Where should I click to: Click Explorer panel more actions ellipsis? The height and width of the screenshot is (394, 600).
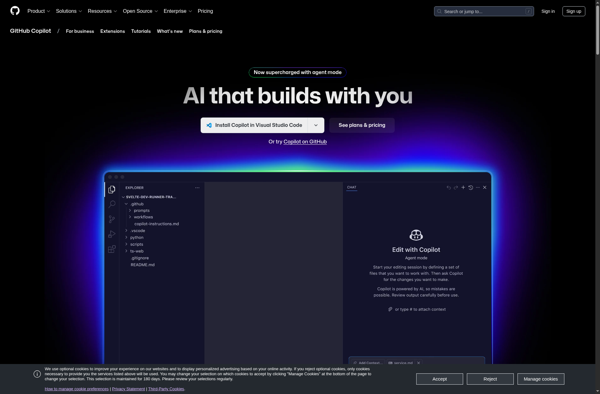pos(197,188)
